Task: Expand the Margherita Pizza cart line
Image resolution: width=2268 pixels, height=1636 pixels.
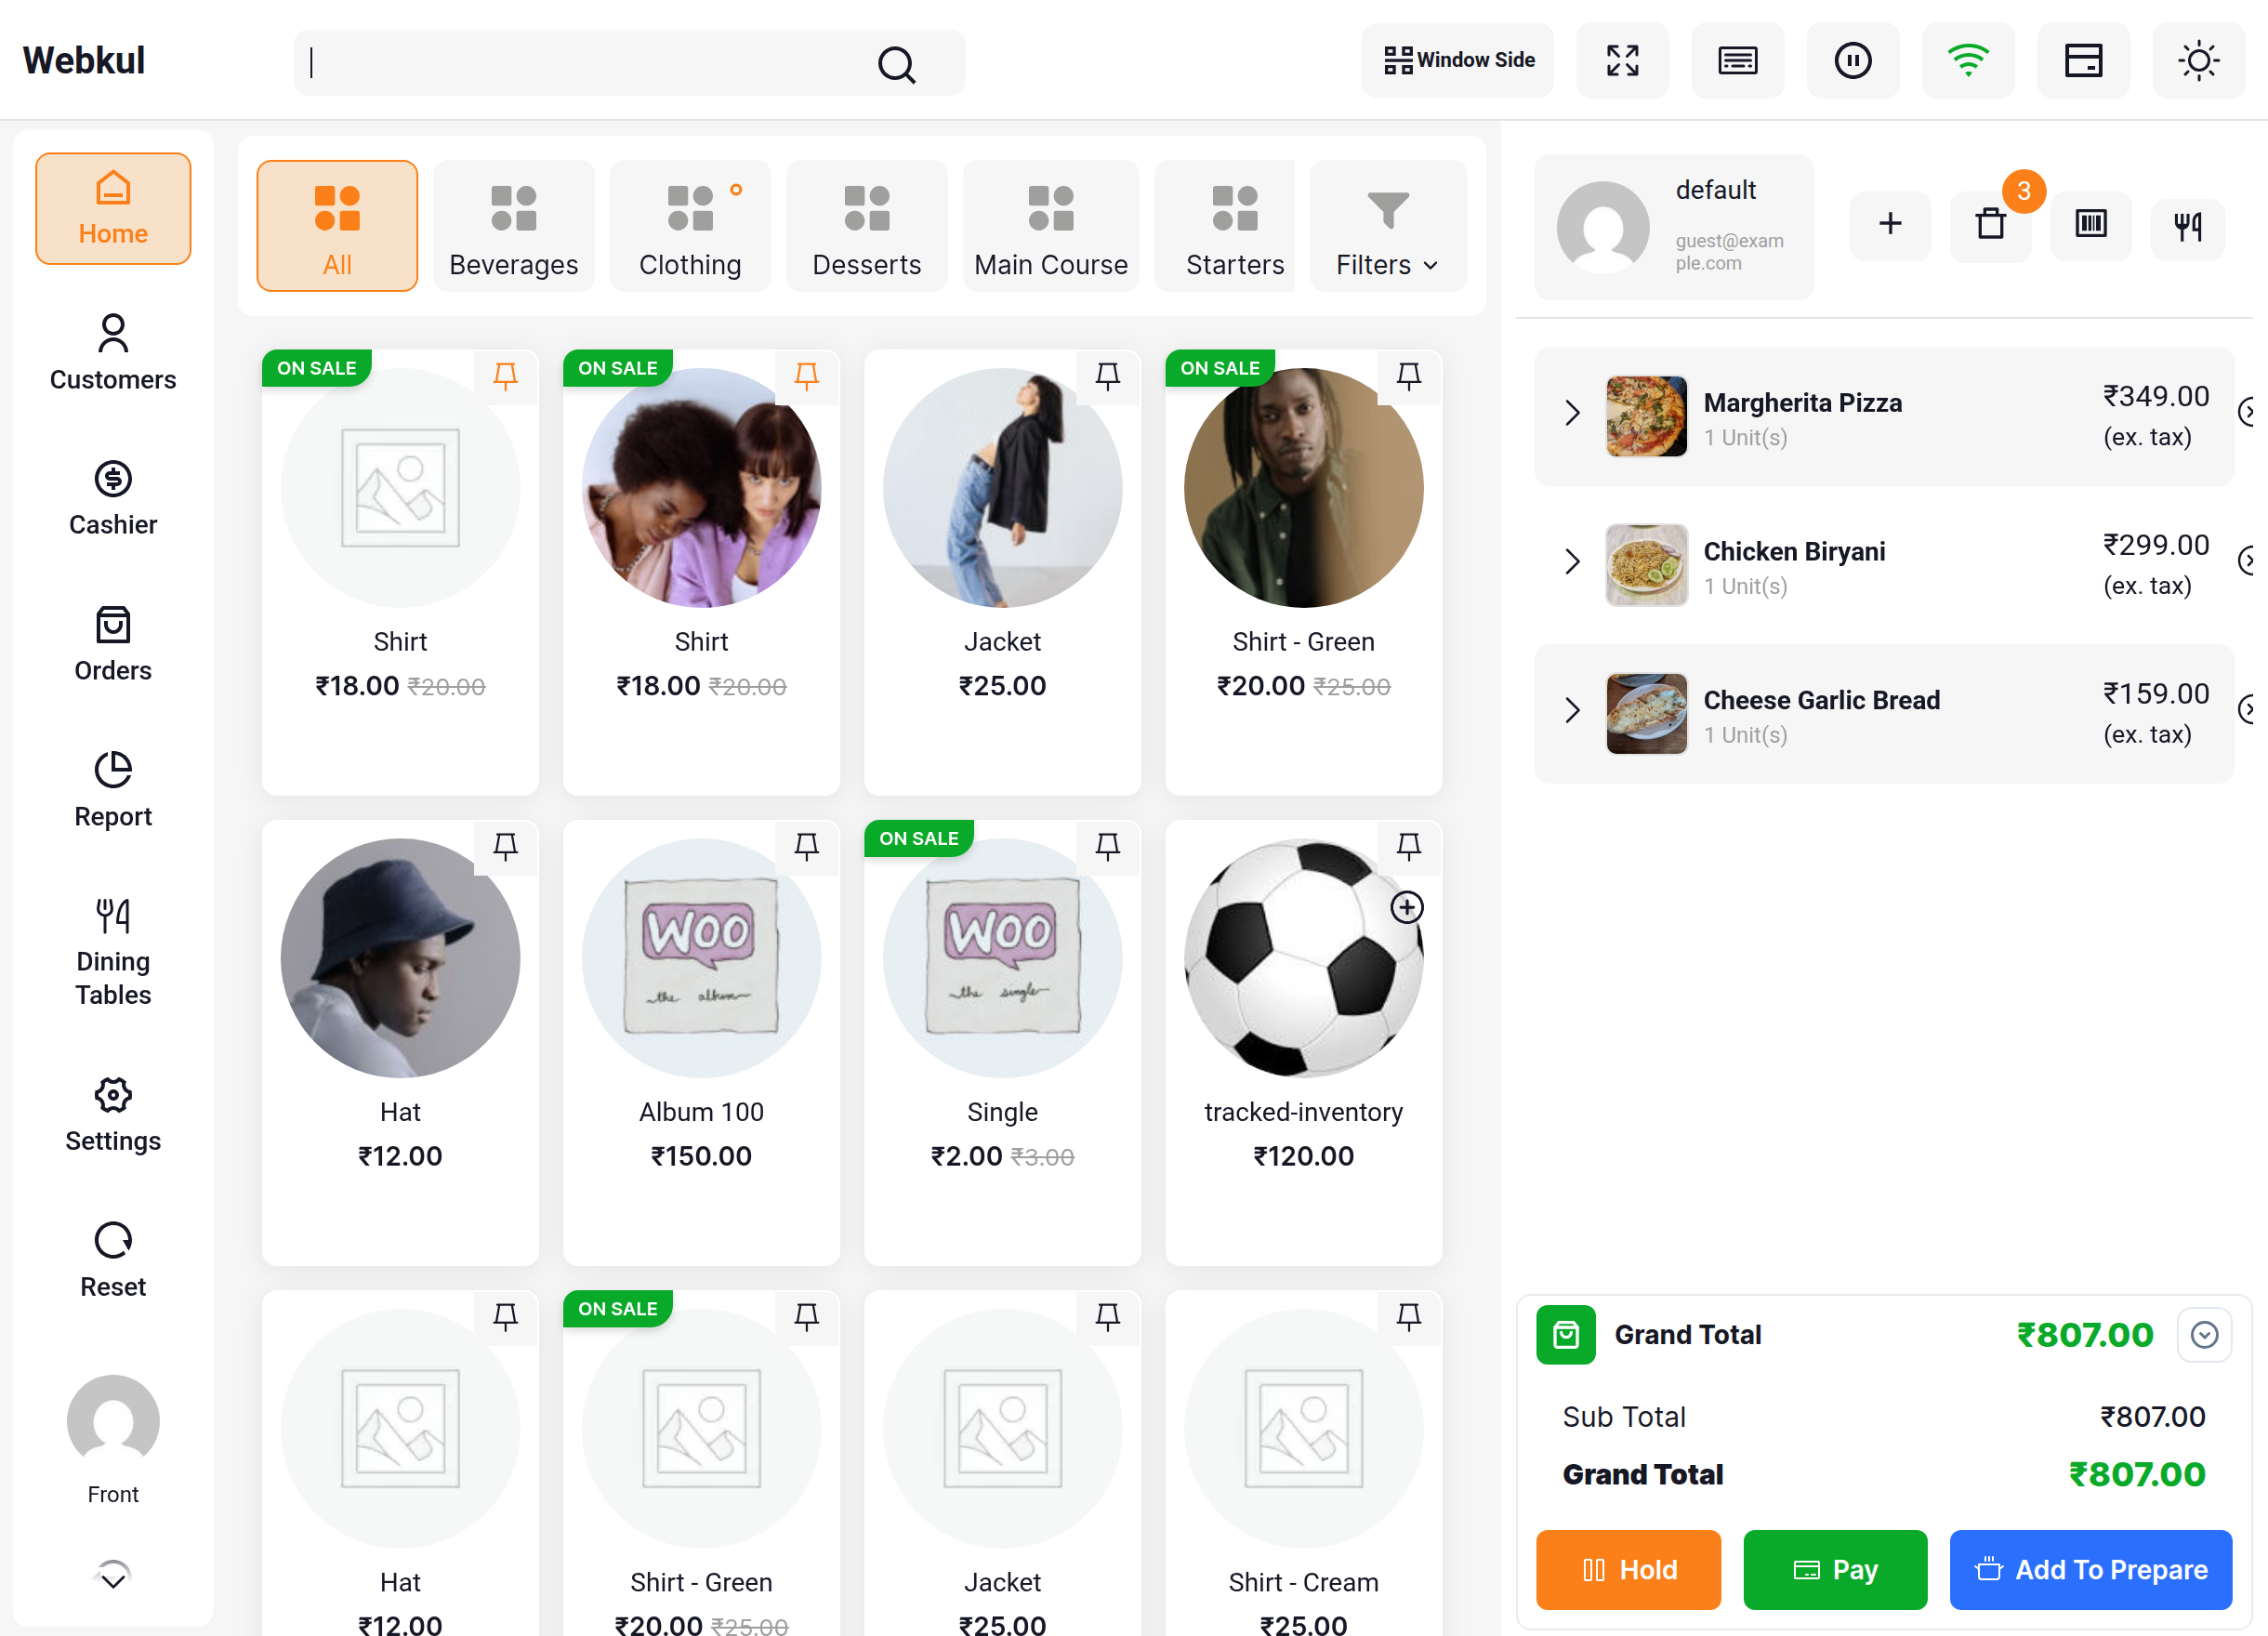Action: point(1572,412)
